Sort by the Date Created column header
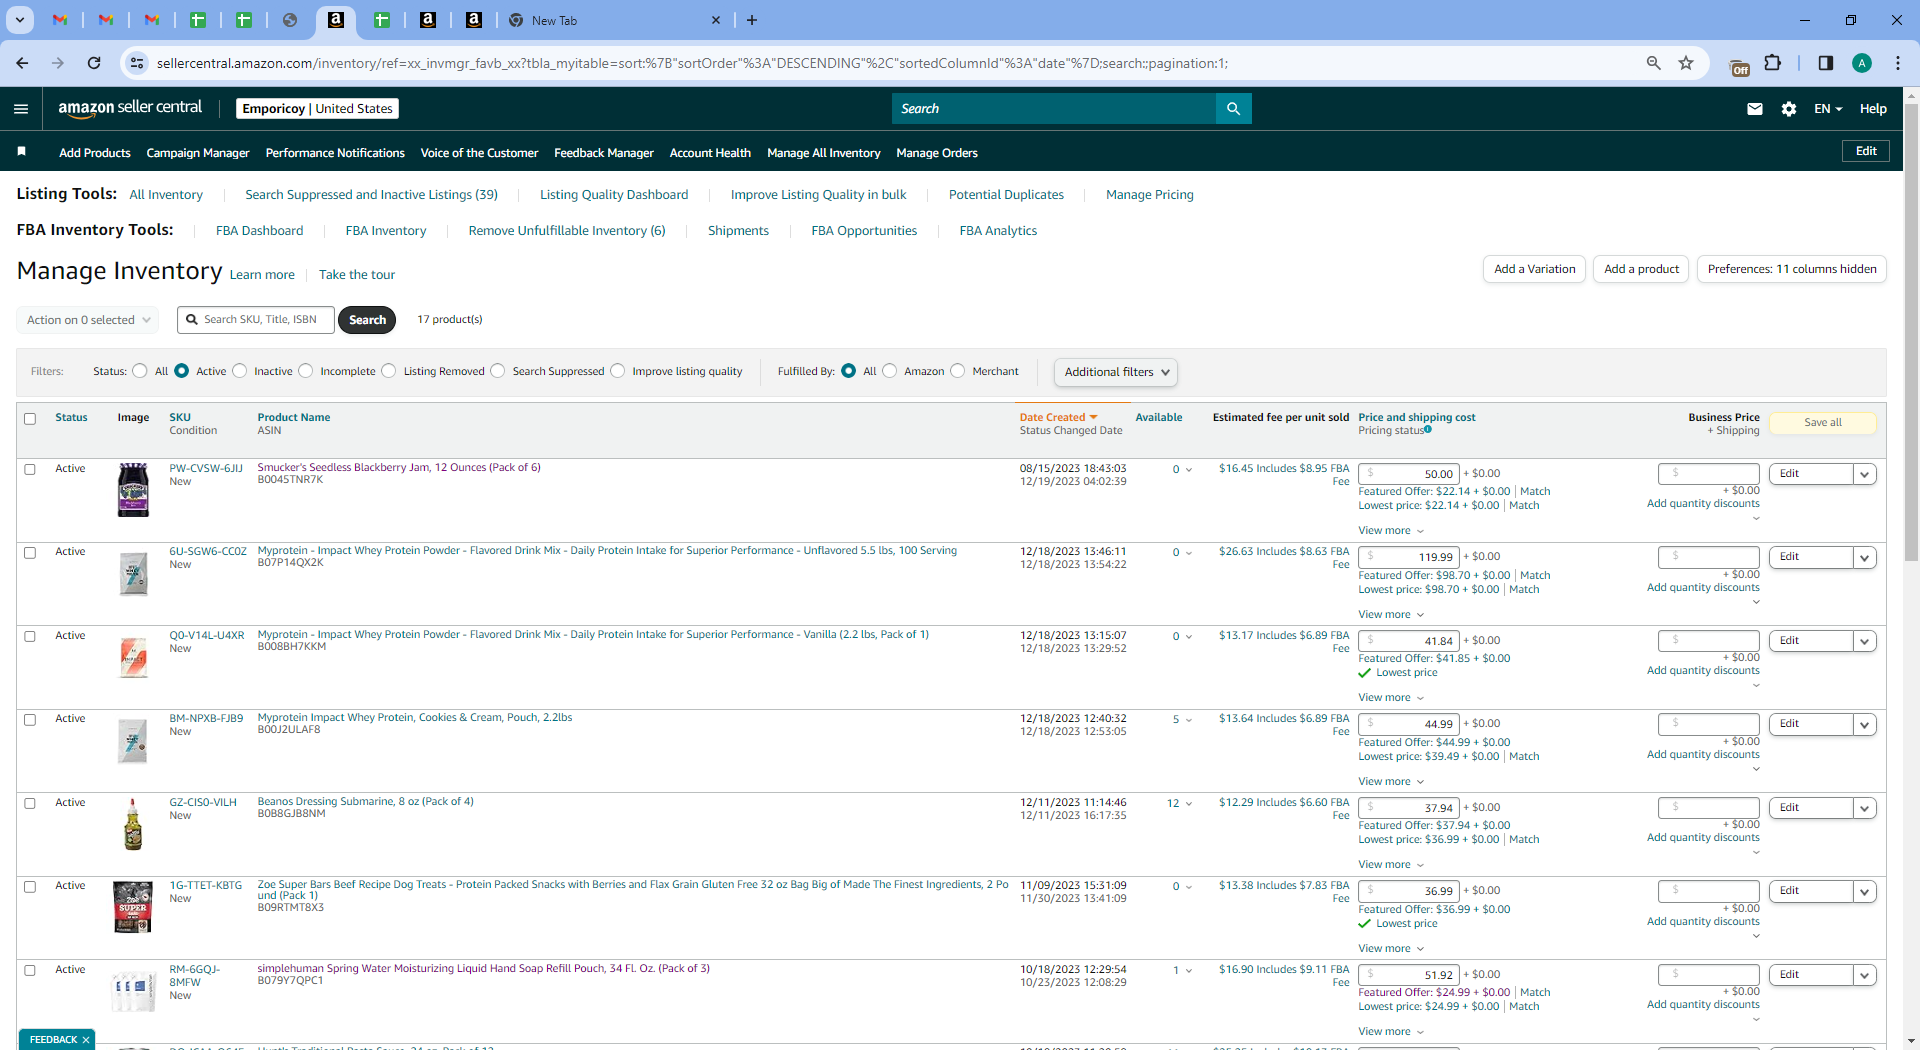1920x1050 pixels. [x=1058, y=417]
